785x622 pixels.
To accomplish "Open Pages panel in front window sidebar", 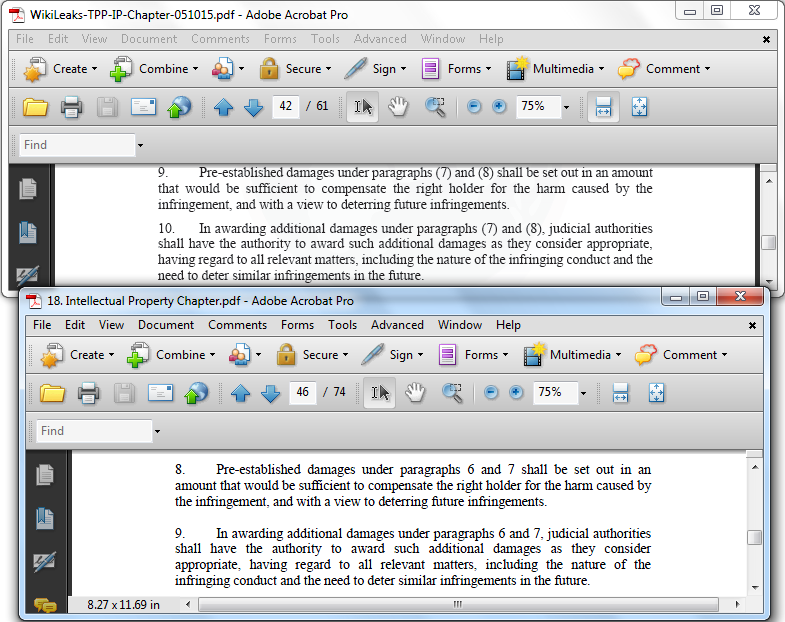I will pos(45,475).
